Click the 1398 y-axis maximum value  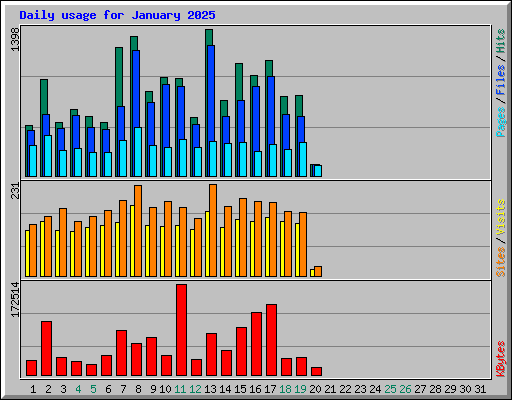tap(15, 39)
